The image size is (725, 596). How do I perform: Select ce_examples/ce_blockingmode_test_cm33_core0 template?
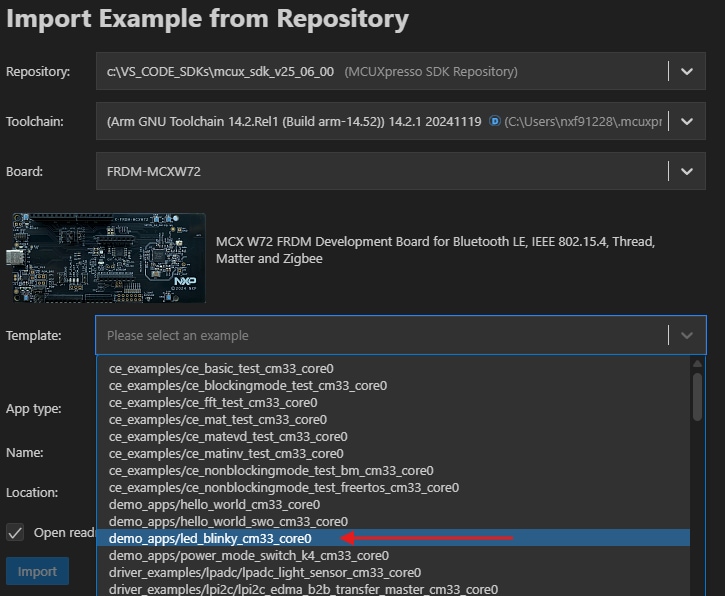393,386
